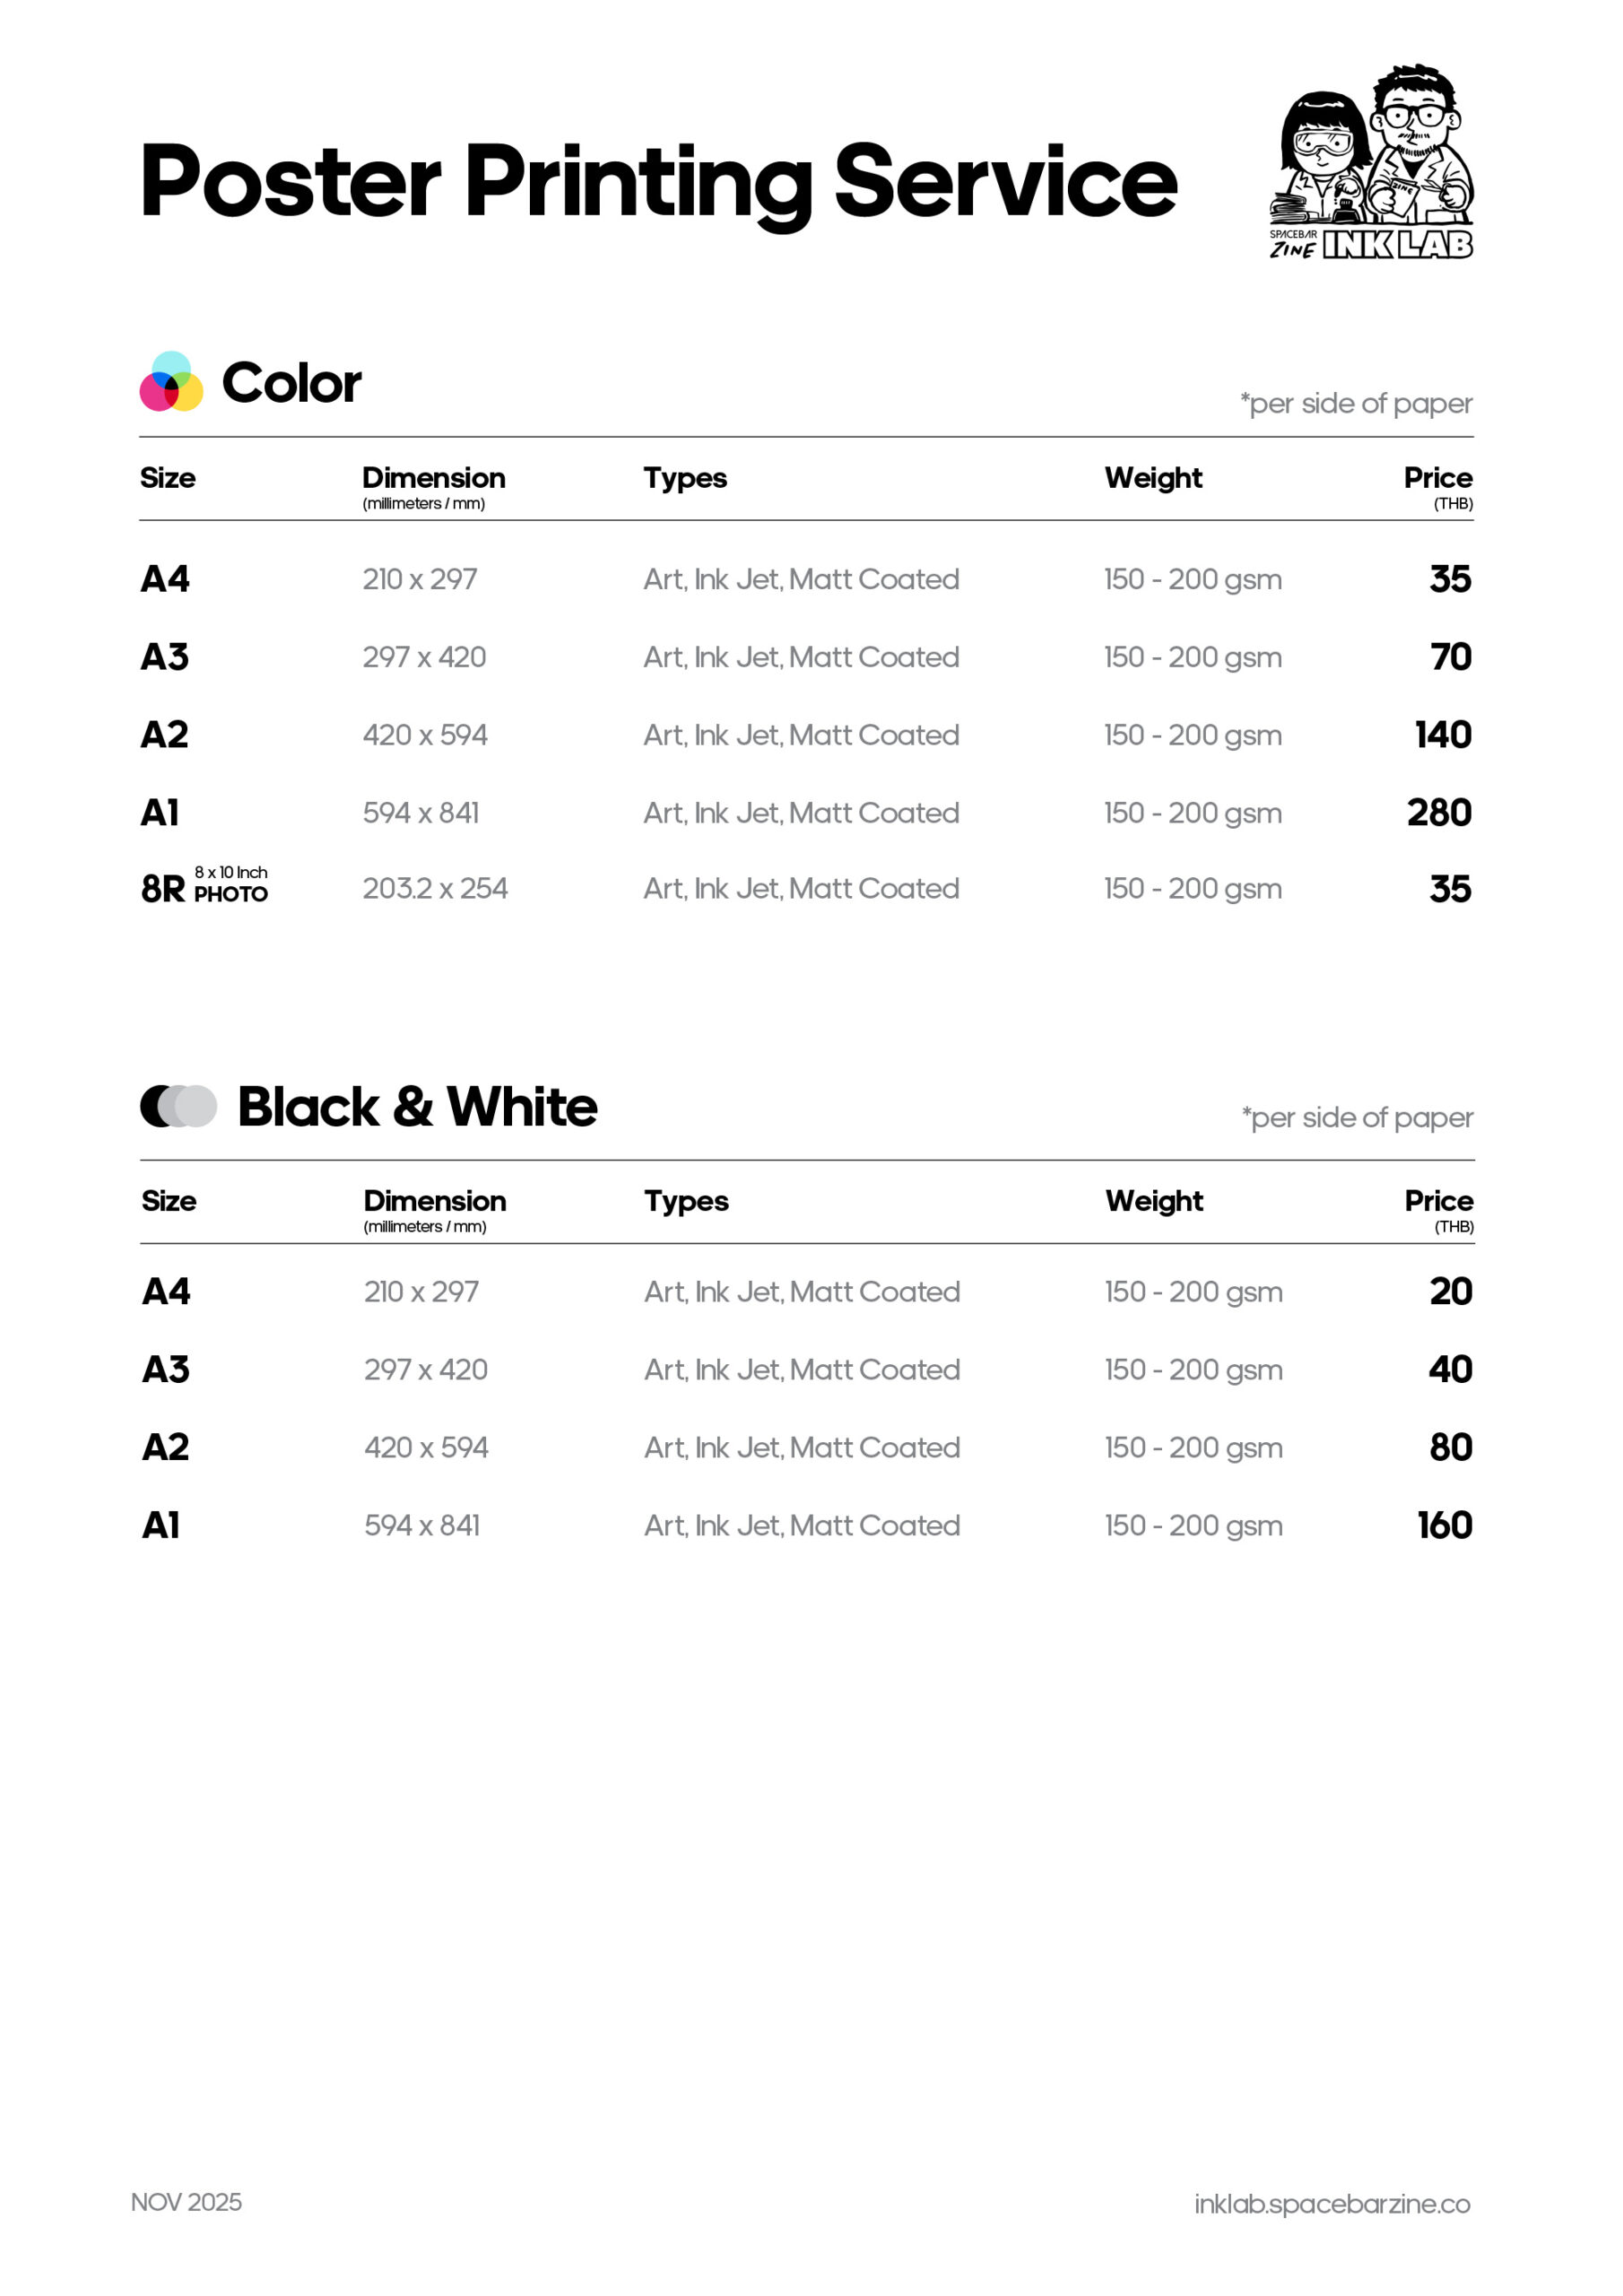1623x2296 pixels.
Task: Click the Black & White table's Weight header
Action: [x=1154, y=1201]
